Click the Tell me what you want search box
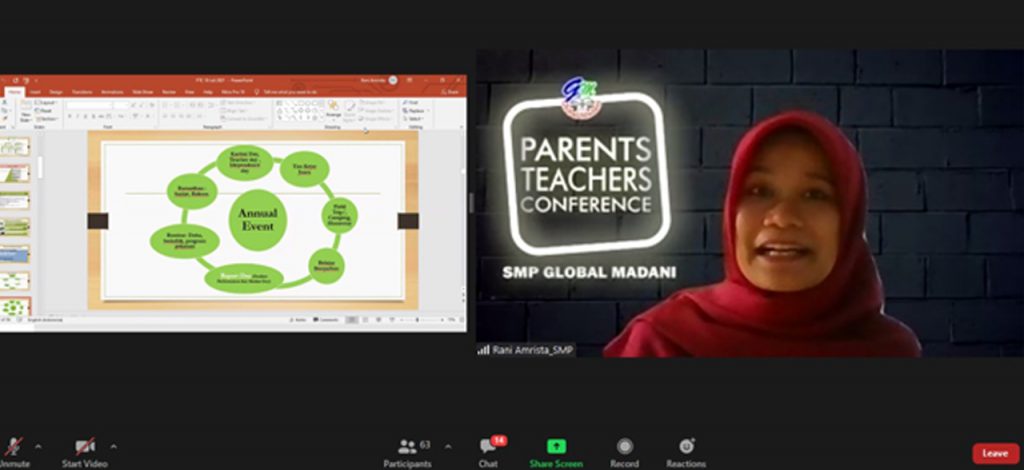 coord(287,92)
